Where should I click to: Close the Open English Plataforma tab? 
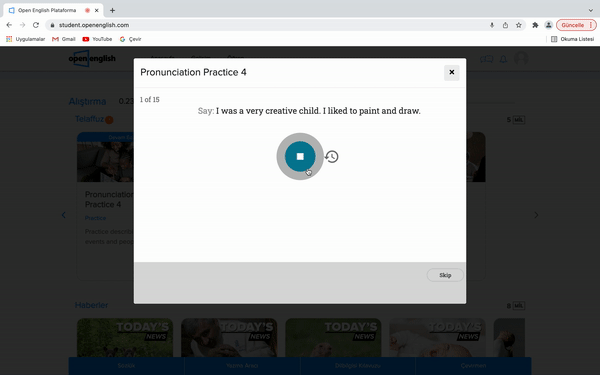pos(97,10)
